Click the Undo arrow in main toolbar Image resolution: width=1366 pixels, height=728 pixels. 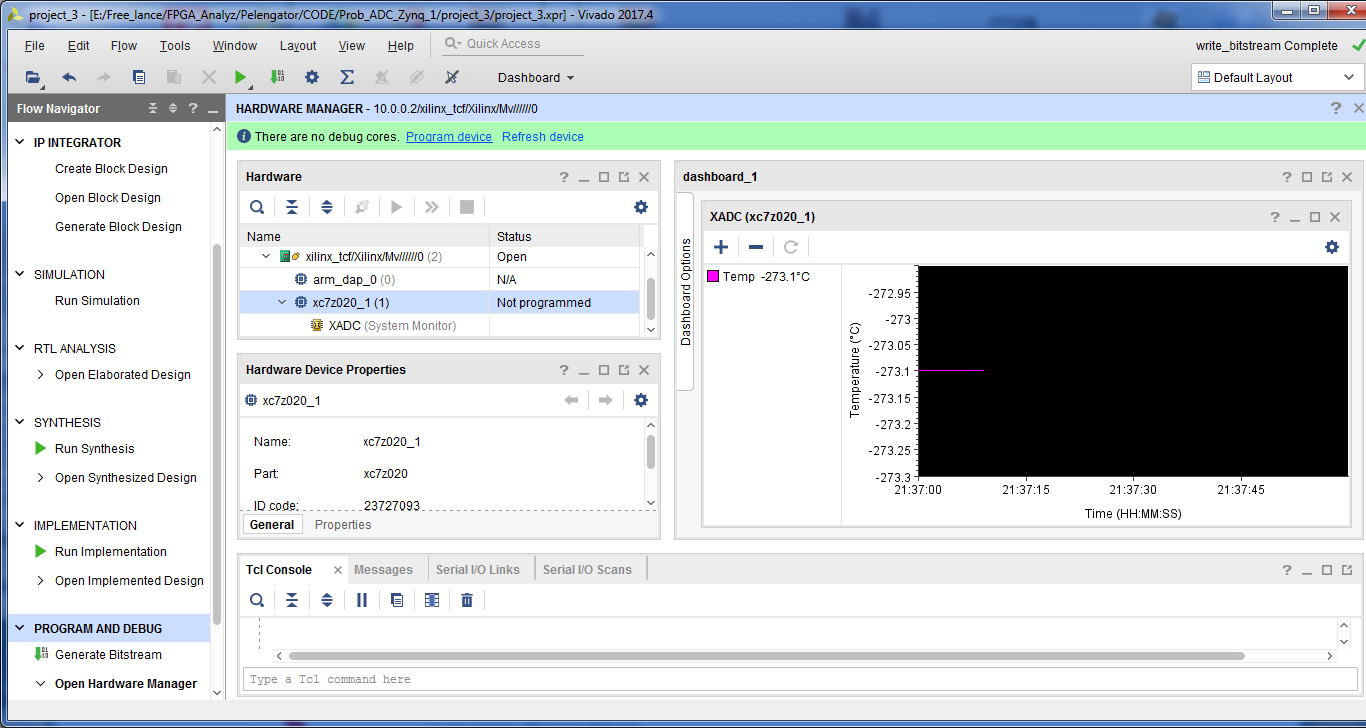(x=69, y=77)
